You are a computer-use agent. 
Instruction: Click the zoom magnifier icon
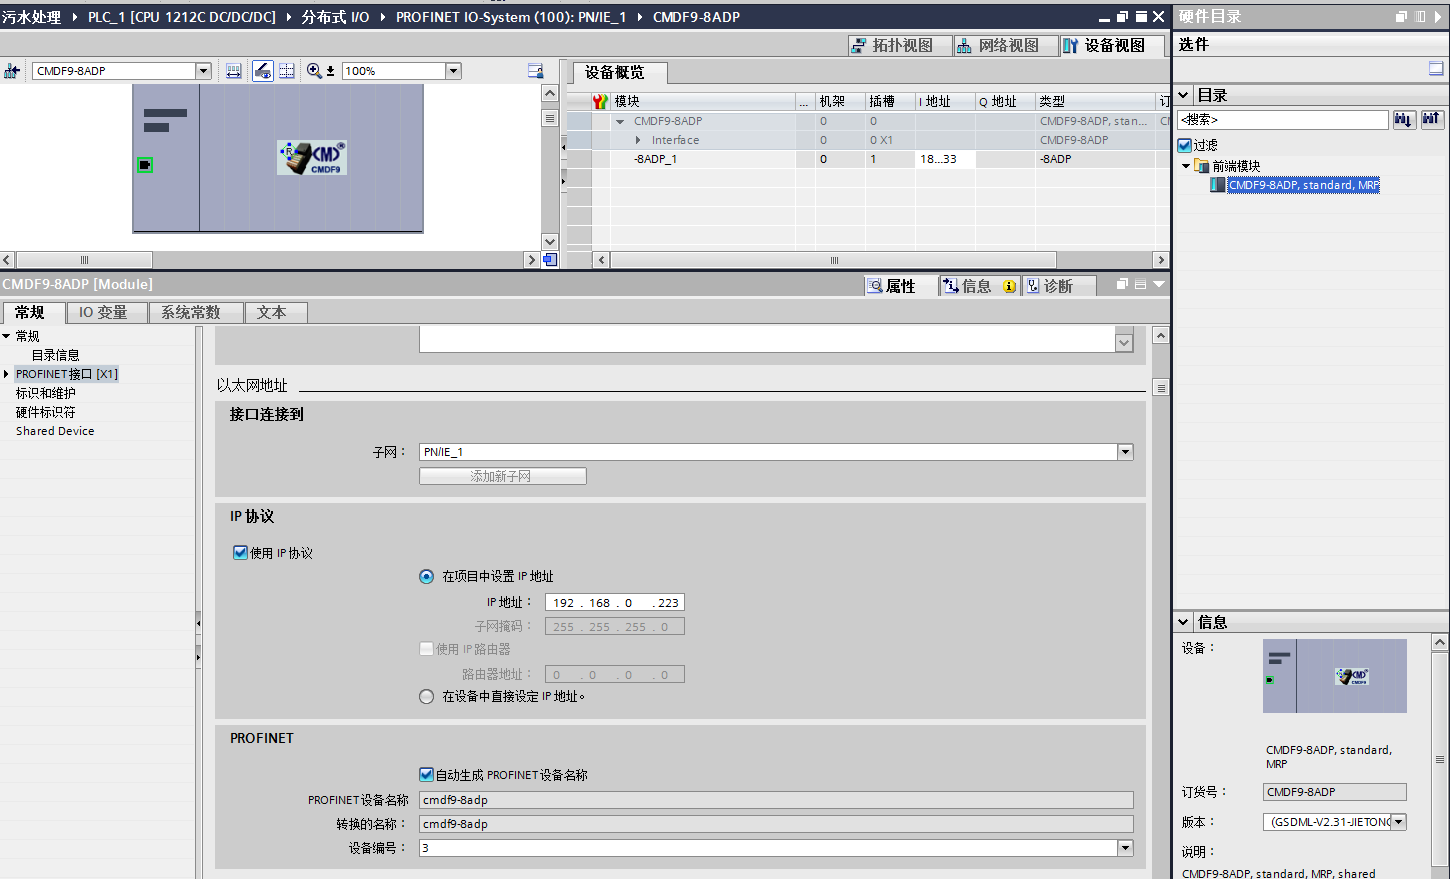tap(314, 71)
